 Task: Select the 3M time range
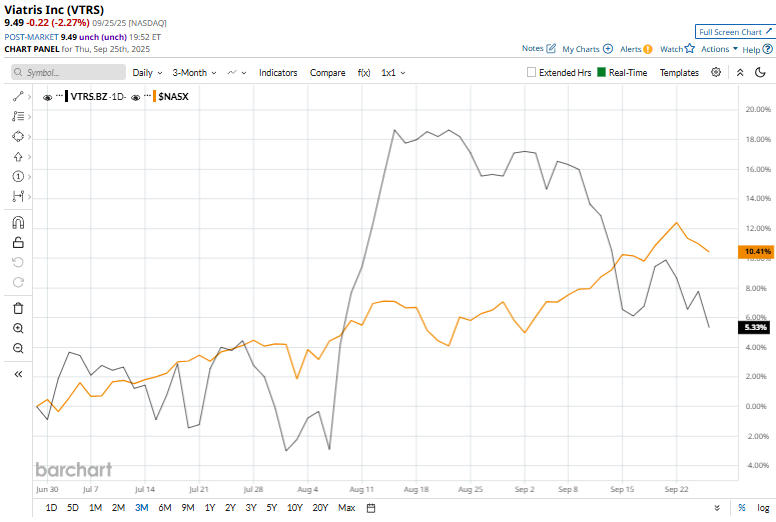pos(142,508)
